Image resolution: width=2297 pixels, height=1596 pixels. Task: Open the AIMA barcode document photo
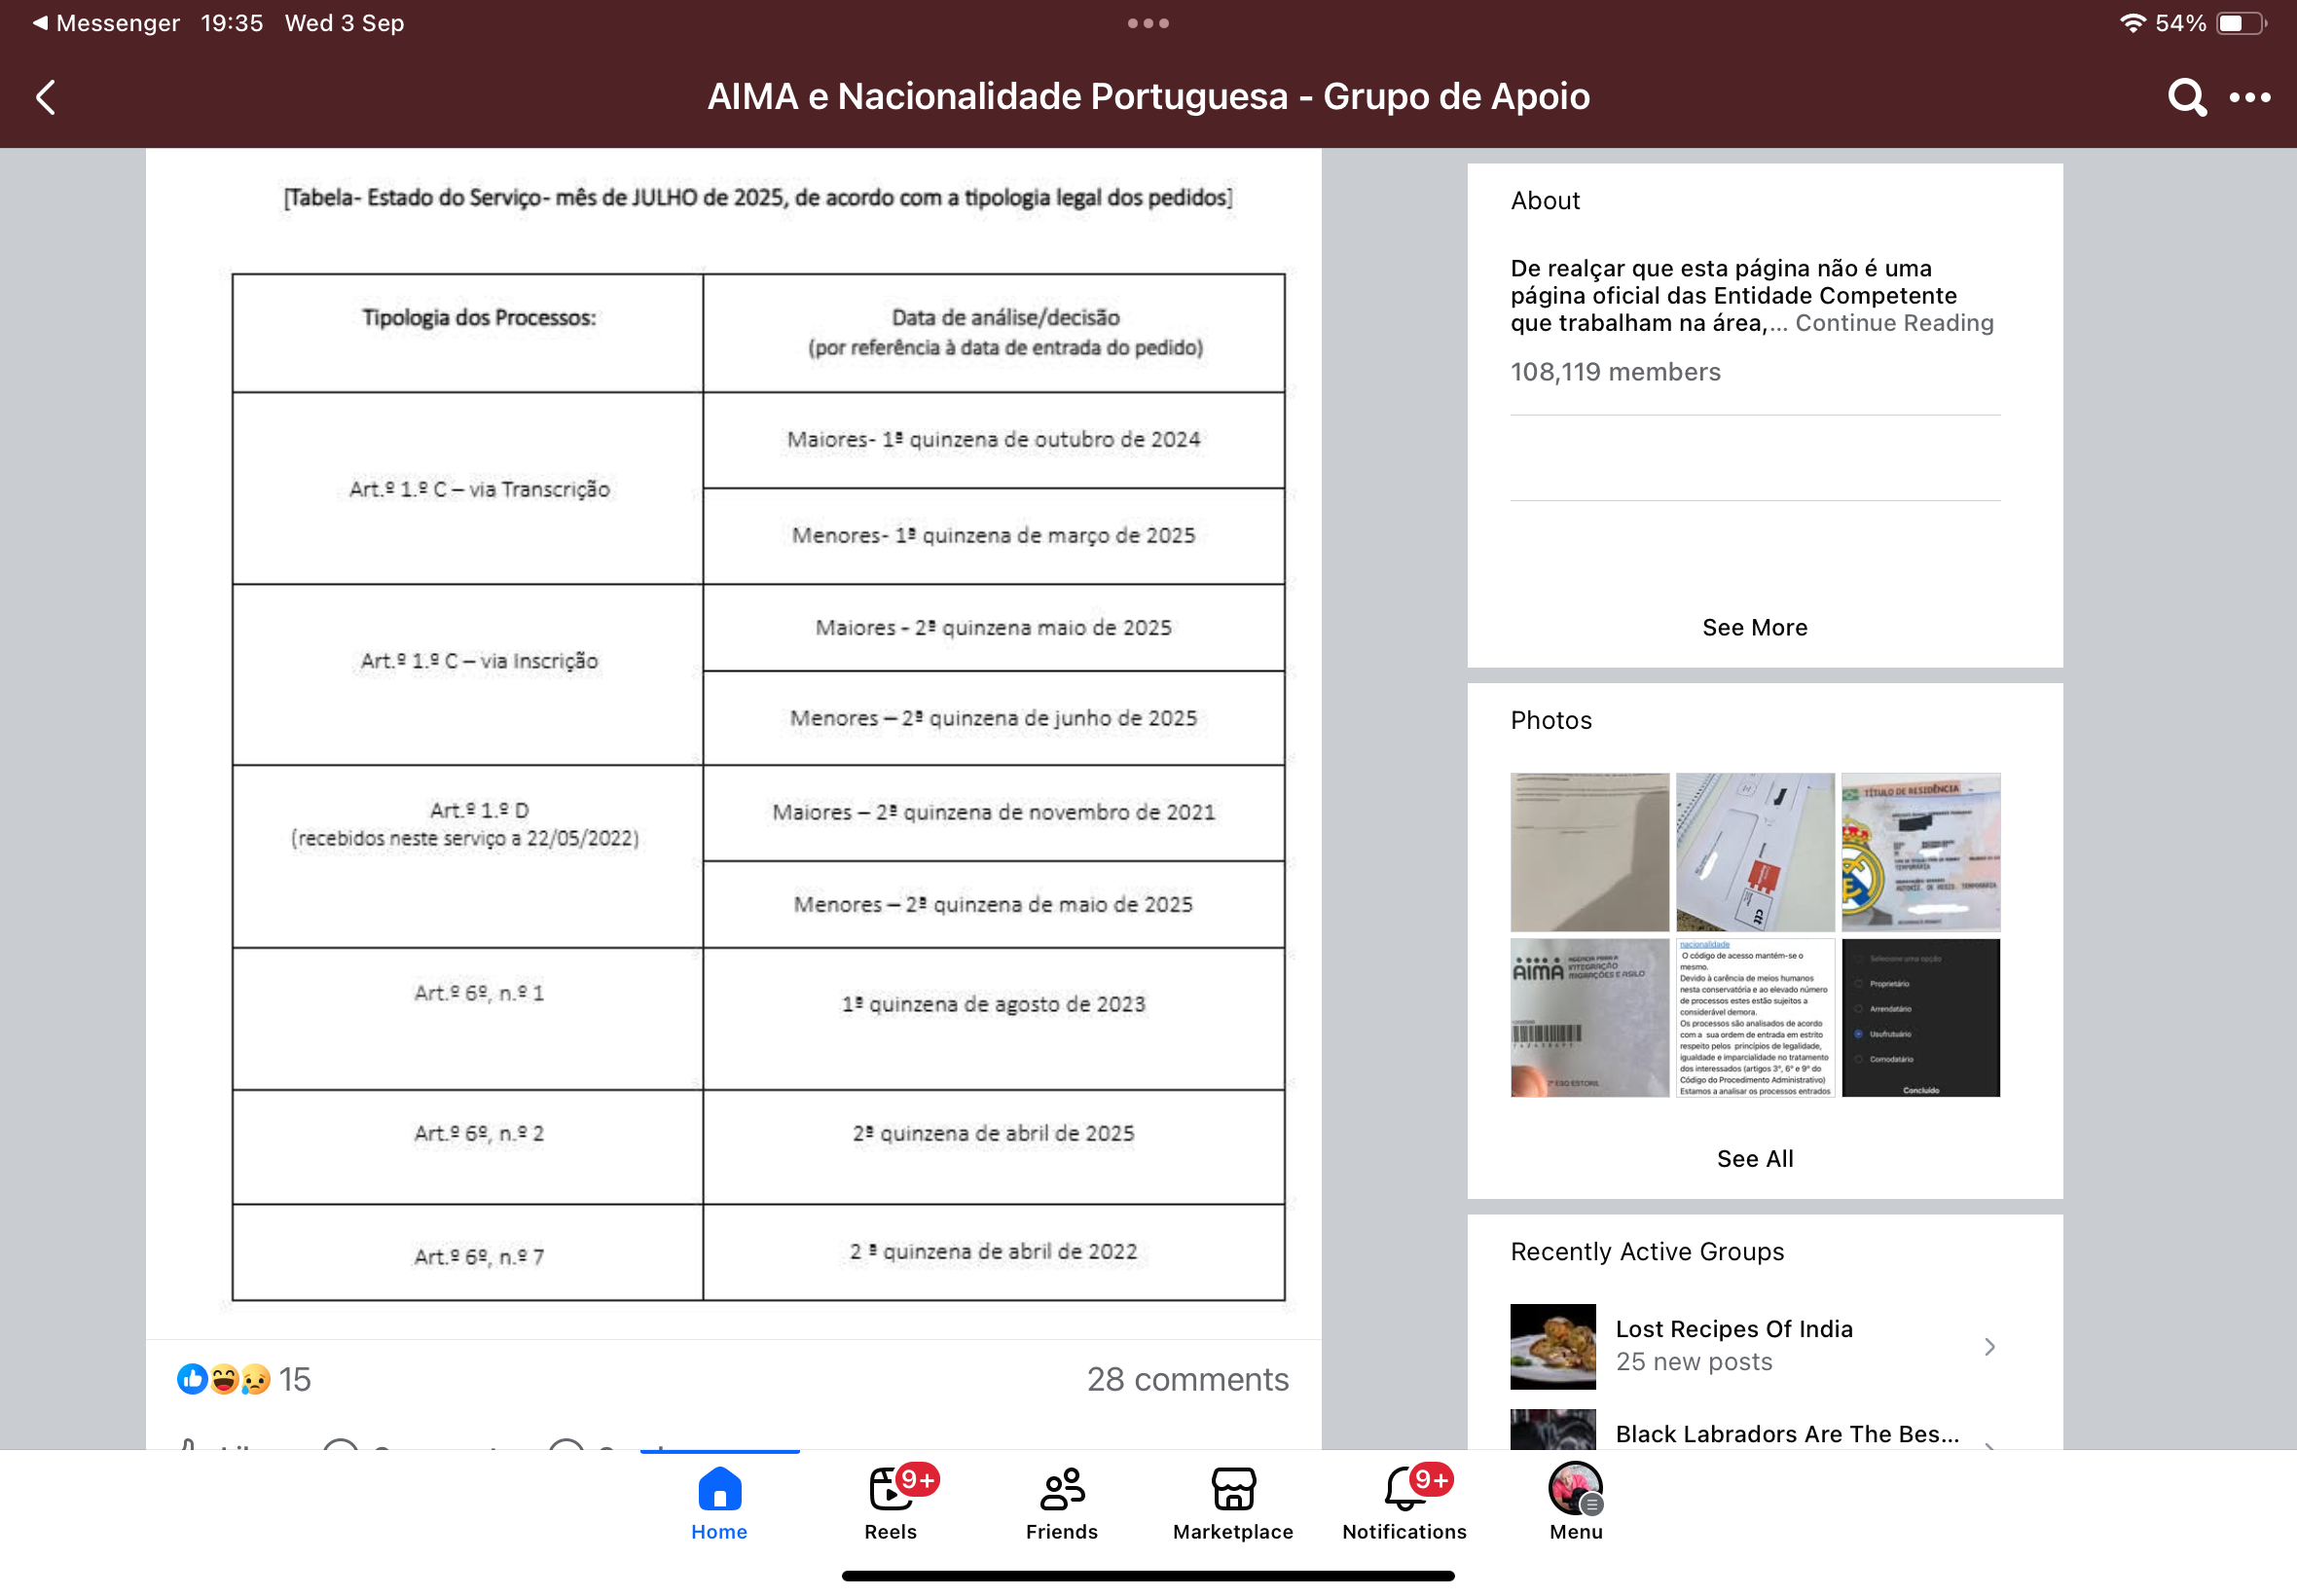pos(1589,1017)
